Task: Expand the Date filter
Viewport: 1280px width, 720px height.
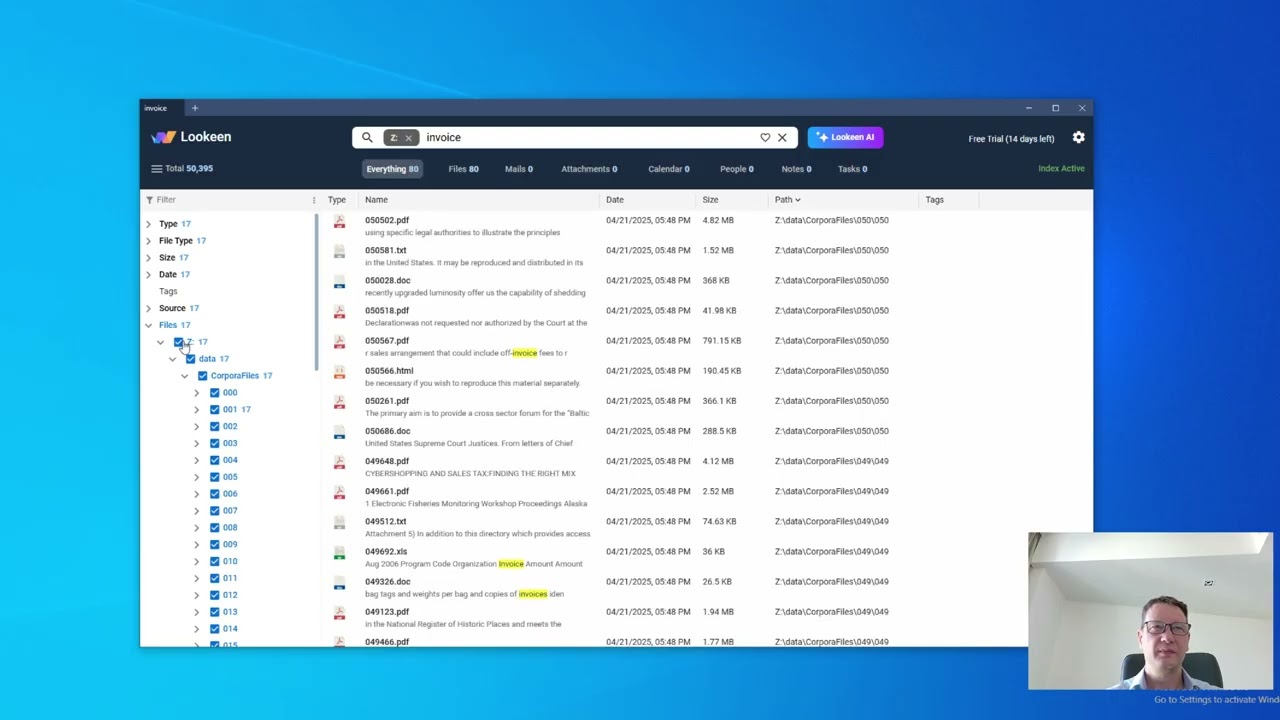Action: click(x=148, y=274)
